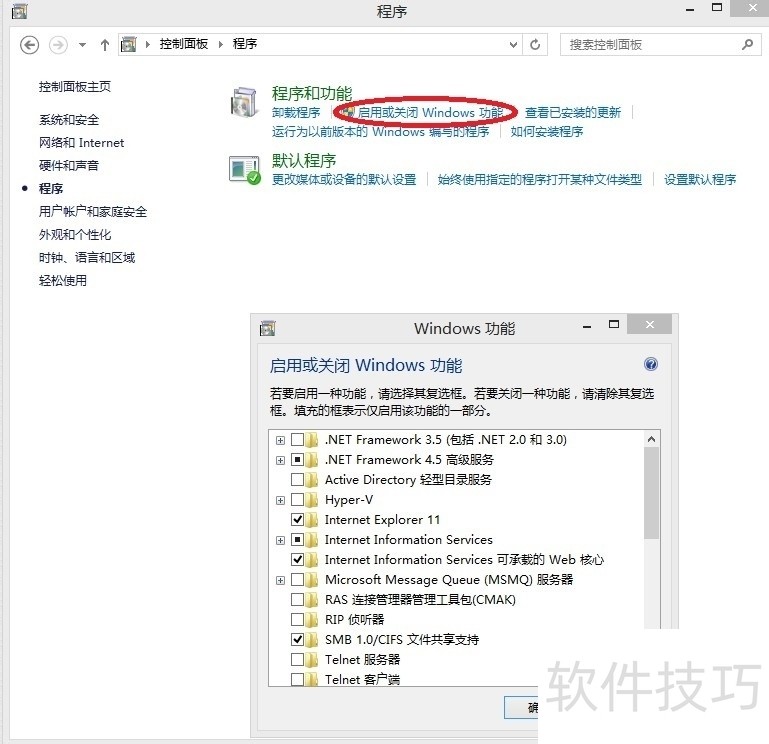Open 控制面板主页 in sidebar
The width and height of the screenshot is (769, 744).
point(75,87)
